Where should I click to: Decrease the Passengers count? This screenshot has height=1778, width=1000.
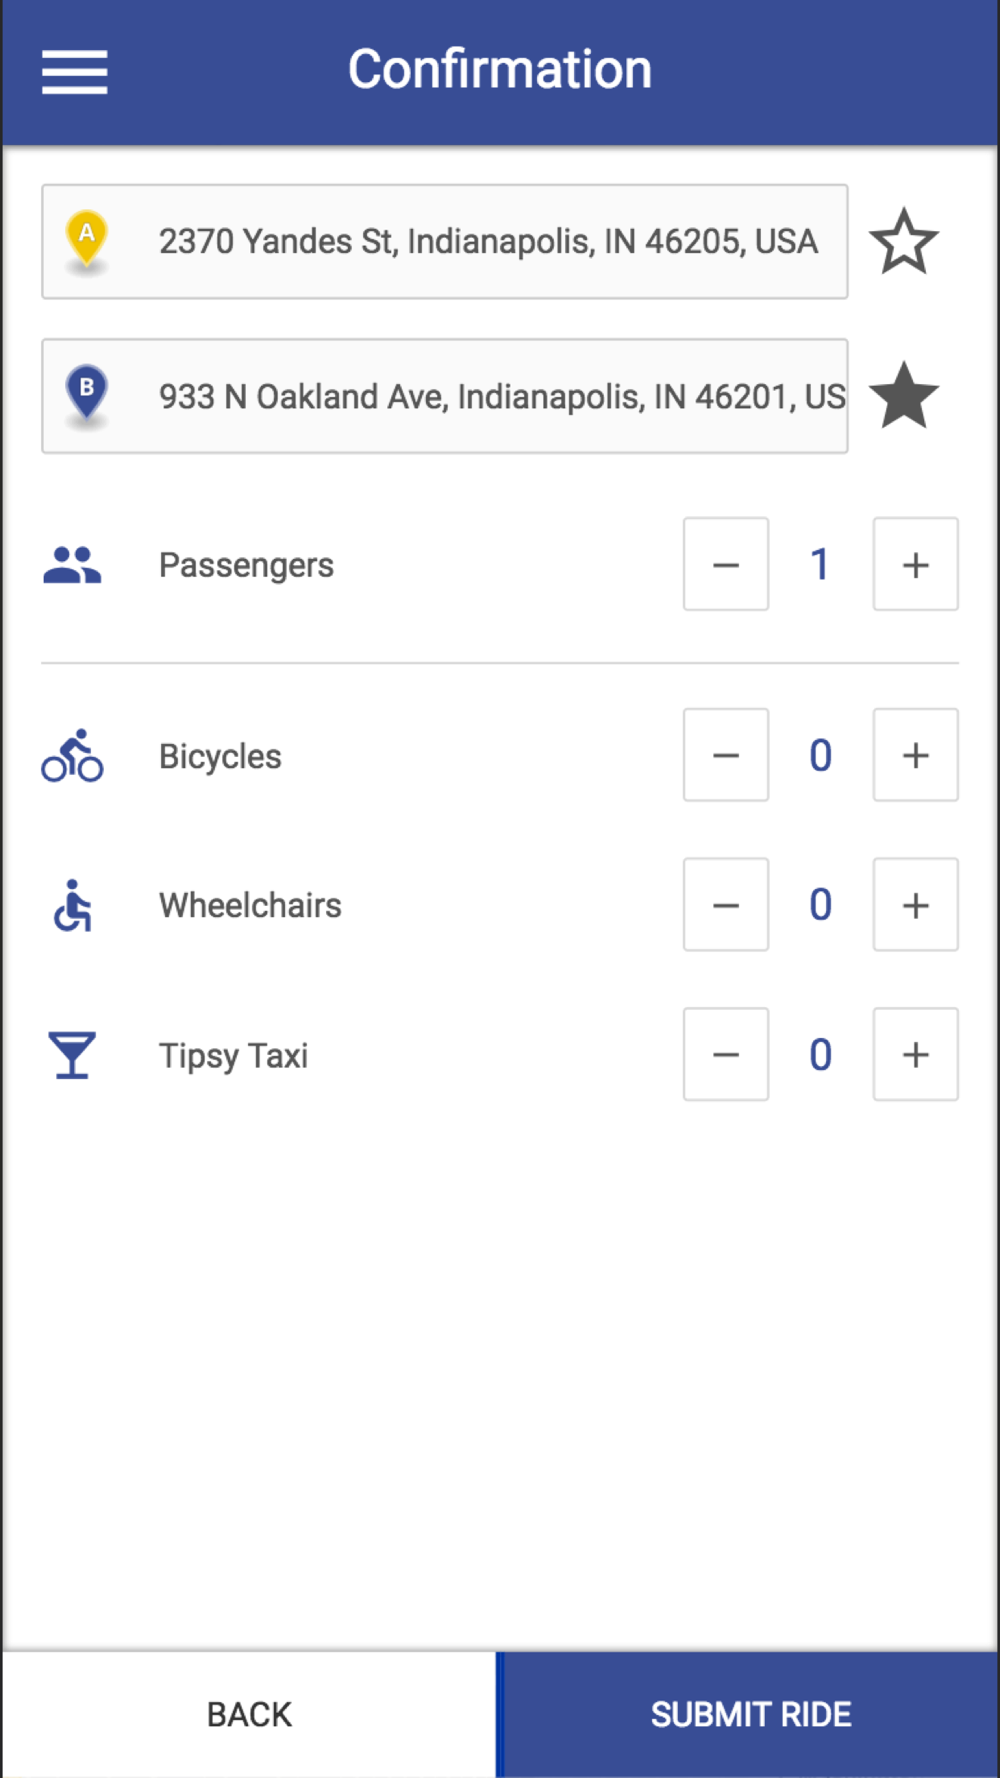[726, 564]
